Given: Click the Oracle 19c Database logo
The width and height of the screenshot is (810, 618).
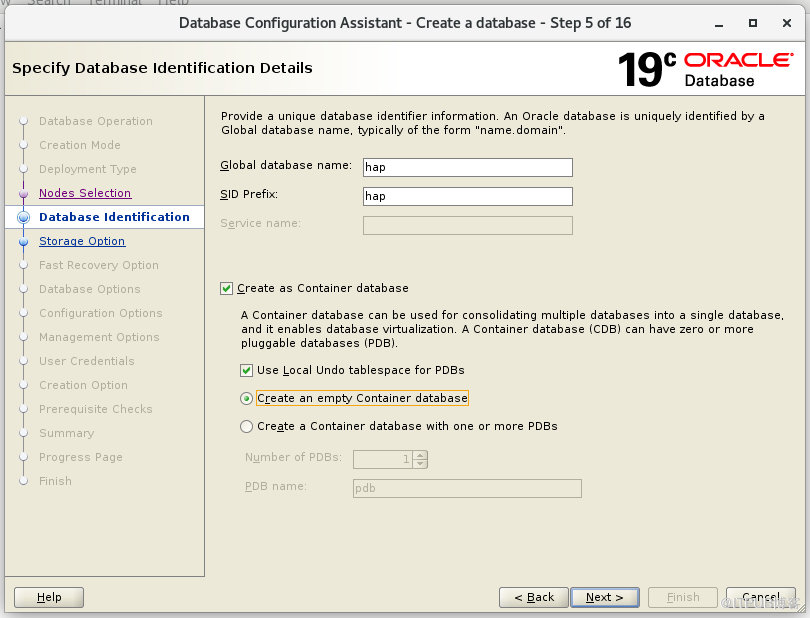Looking at the screenshot, I should click(706, 69).
